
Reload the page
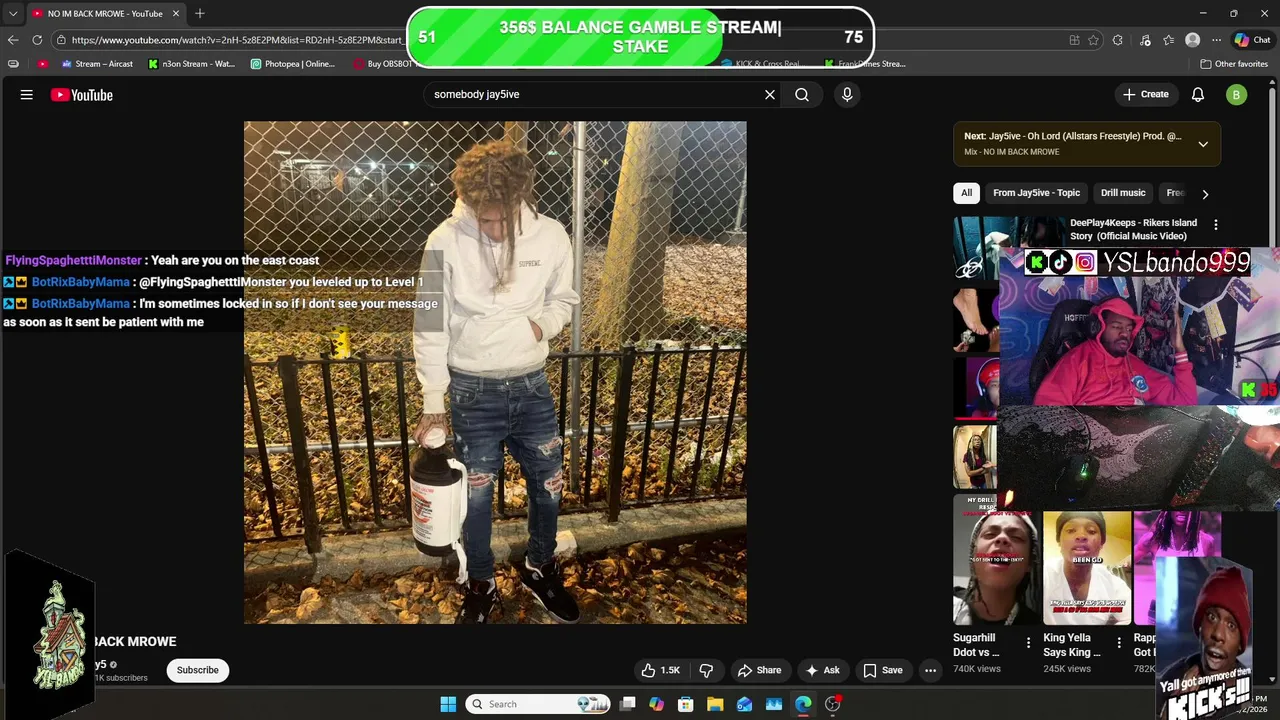[x=37, y=40]
